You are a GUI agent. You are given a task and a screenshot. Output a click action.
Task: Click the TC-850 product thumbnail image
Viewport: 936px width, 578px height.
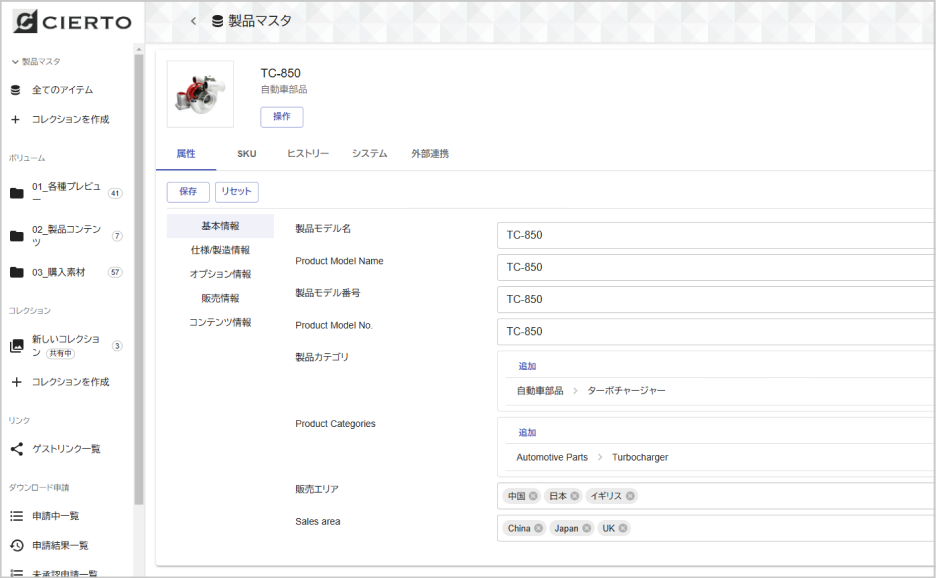pyautogui.click(x=199, y=93)
